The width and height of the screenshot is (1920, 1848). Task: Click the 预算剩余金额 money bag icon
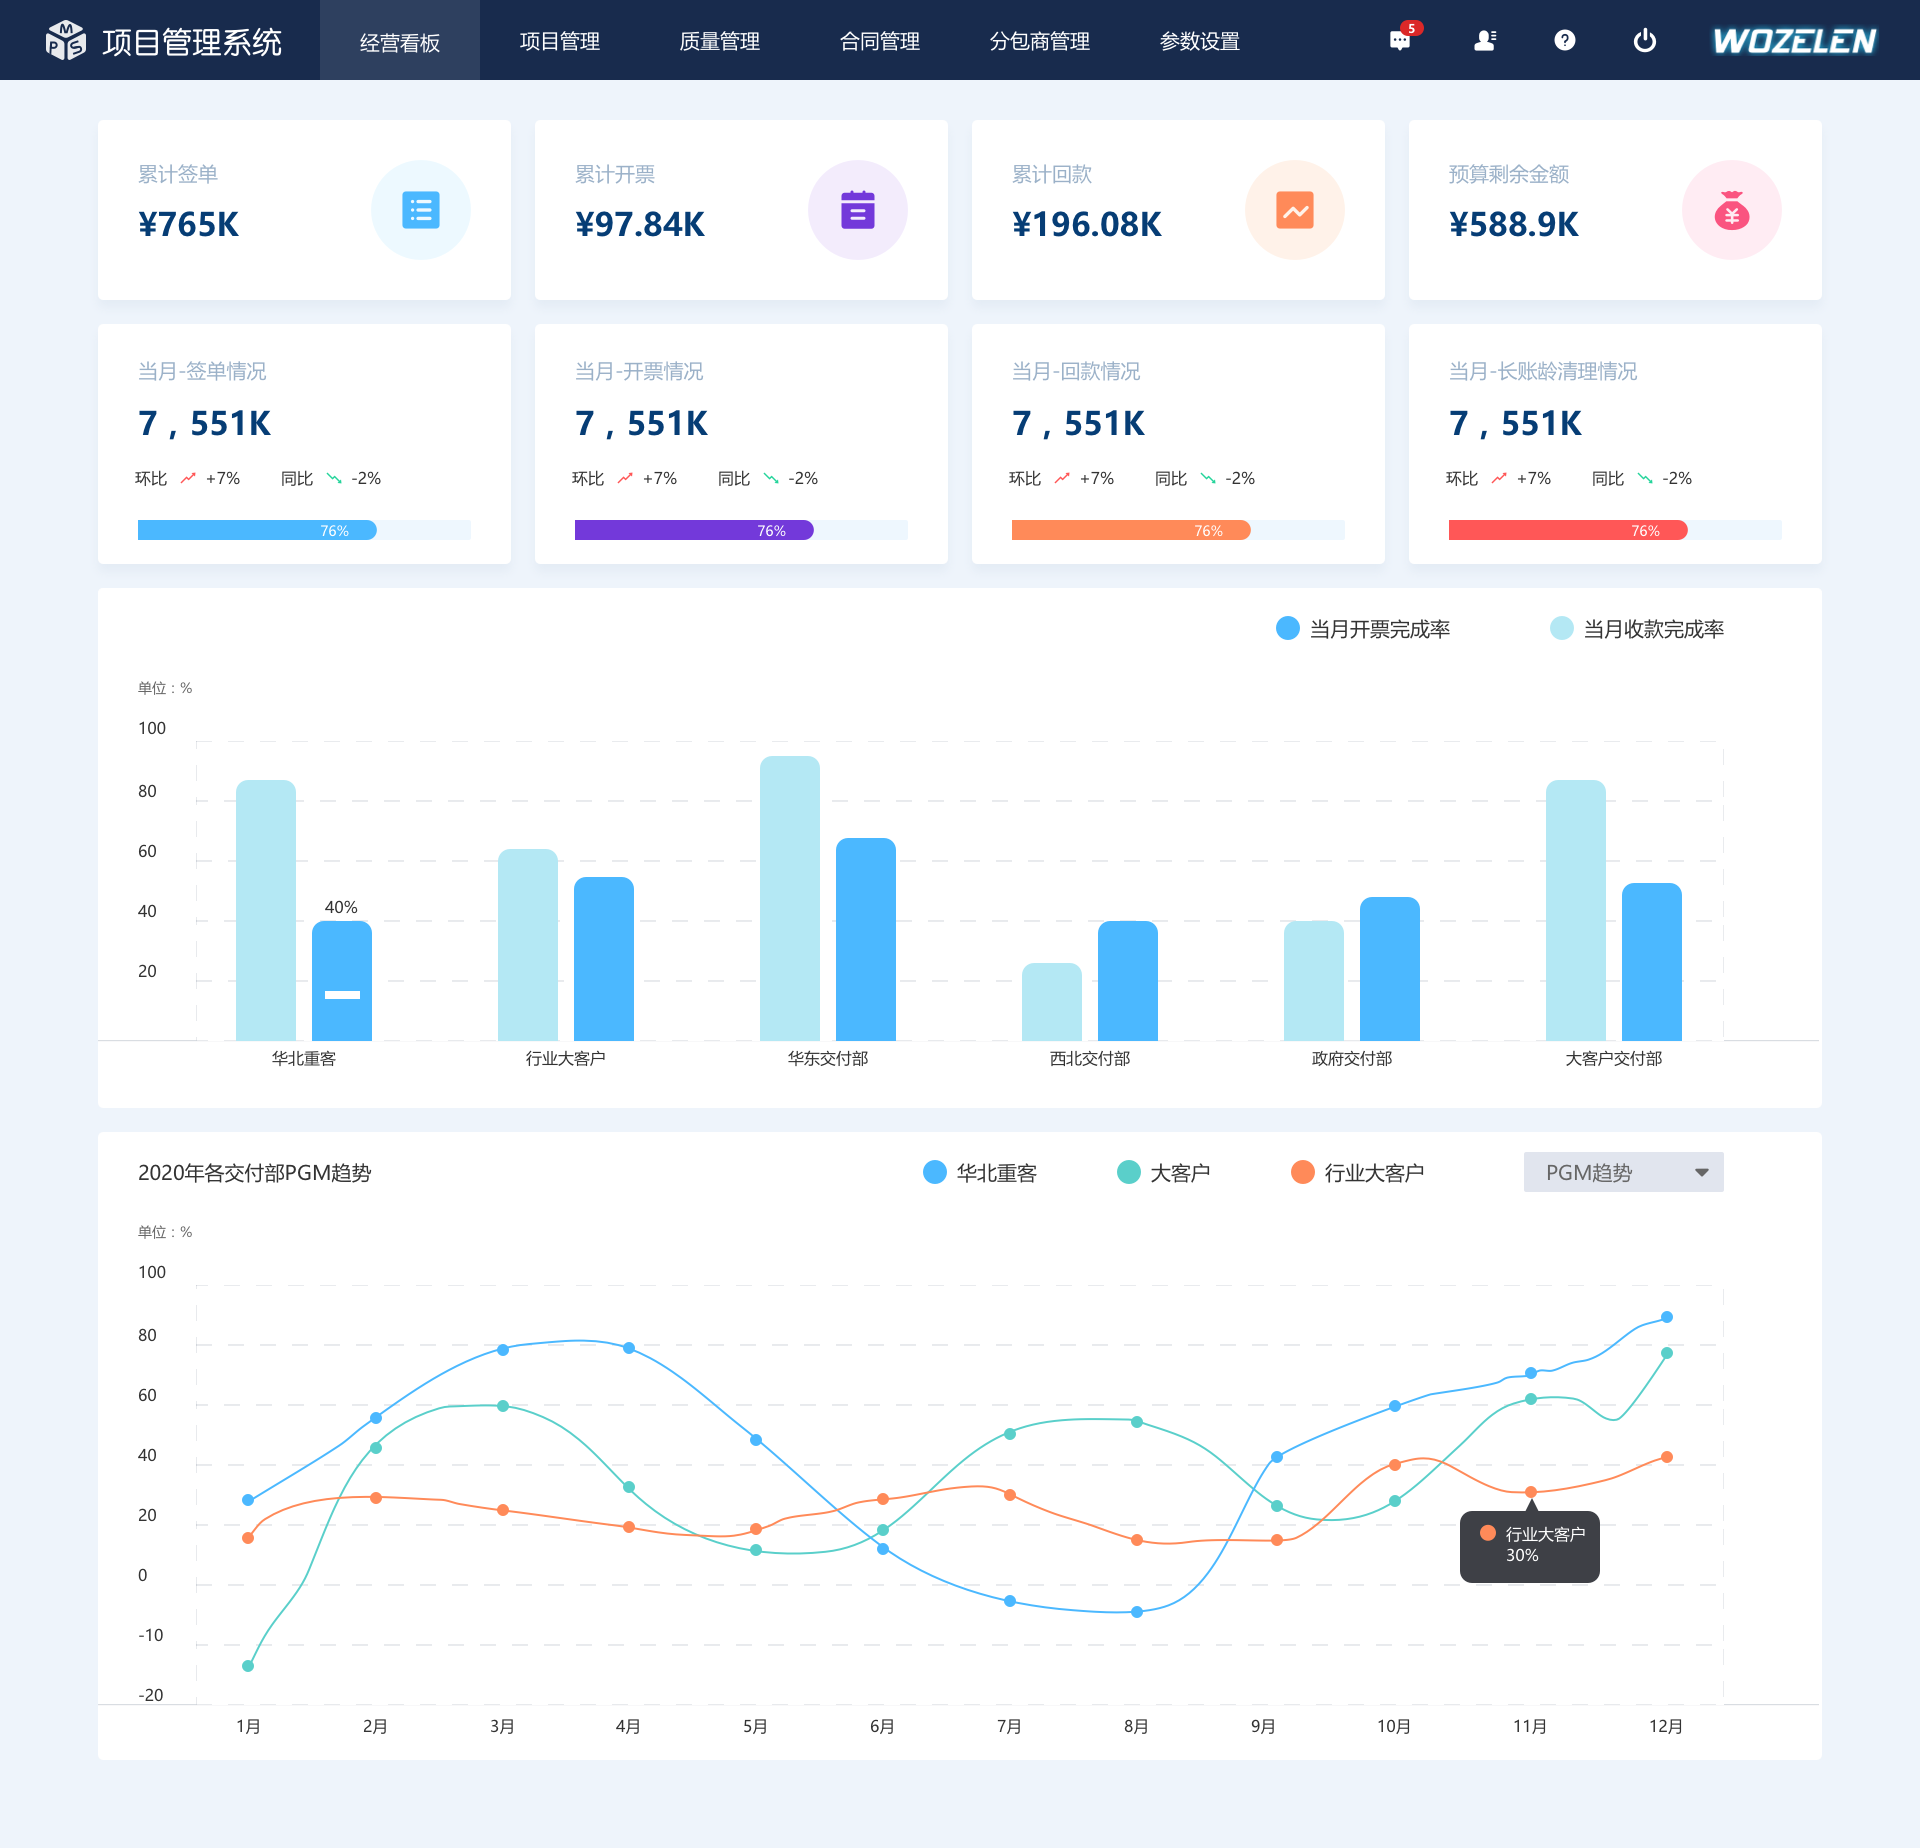[1732, 210]
